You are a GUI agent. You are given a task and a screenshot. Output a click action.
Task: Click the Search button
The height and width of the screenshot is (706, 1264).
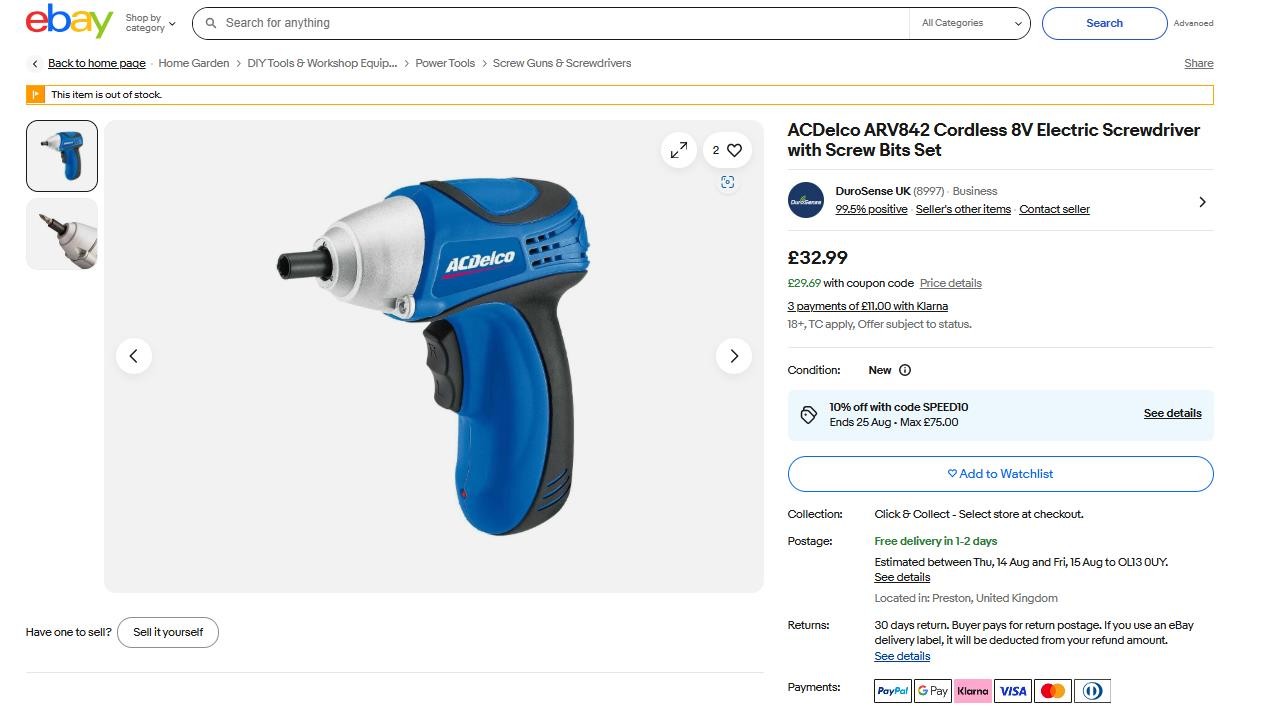pos(1104,23)
